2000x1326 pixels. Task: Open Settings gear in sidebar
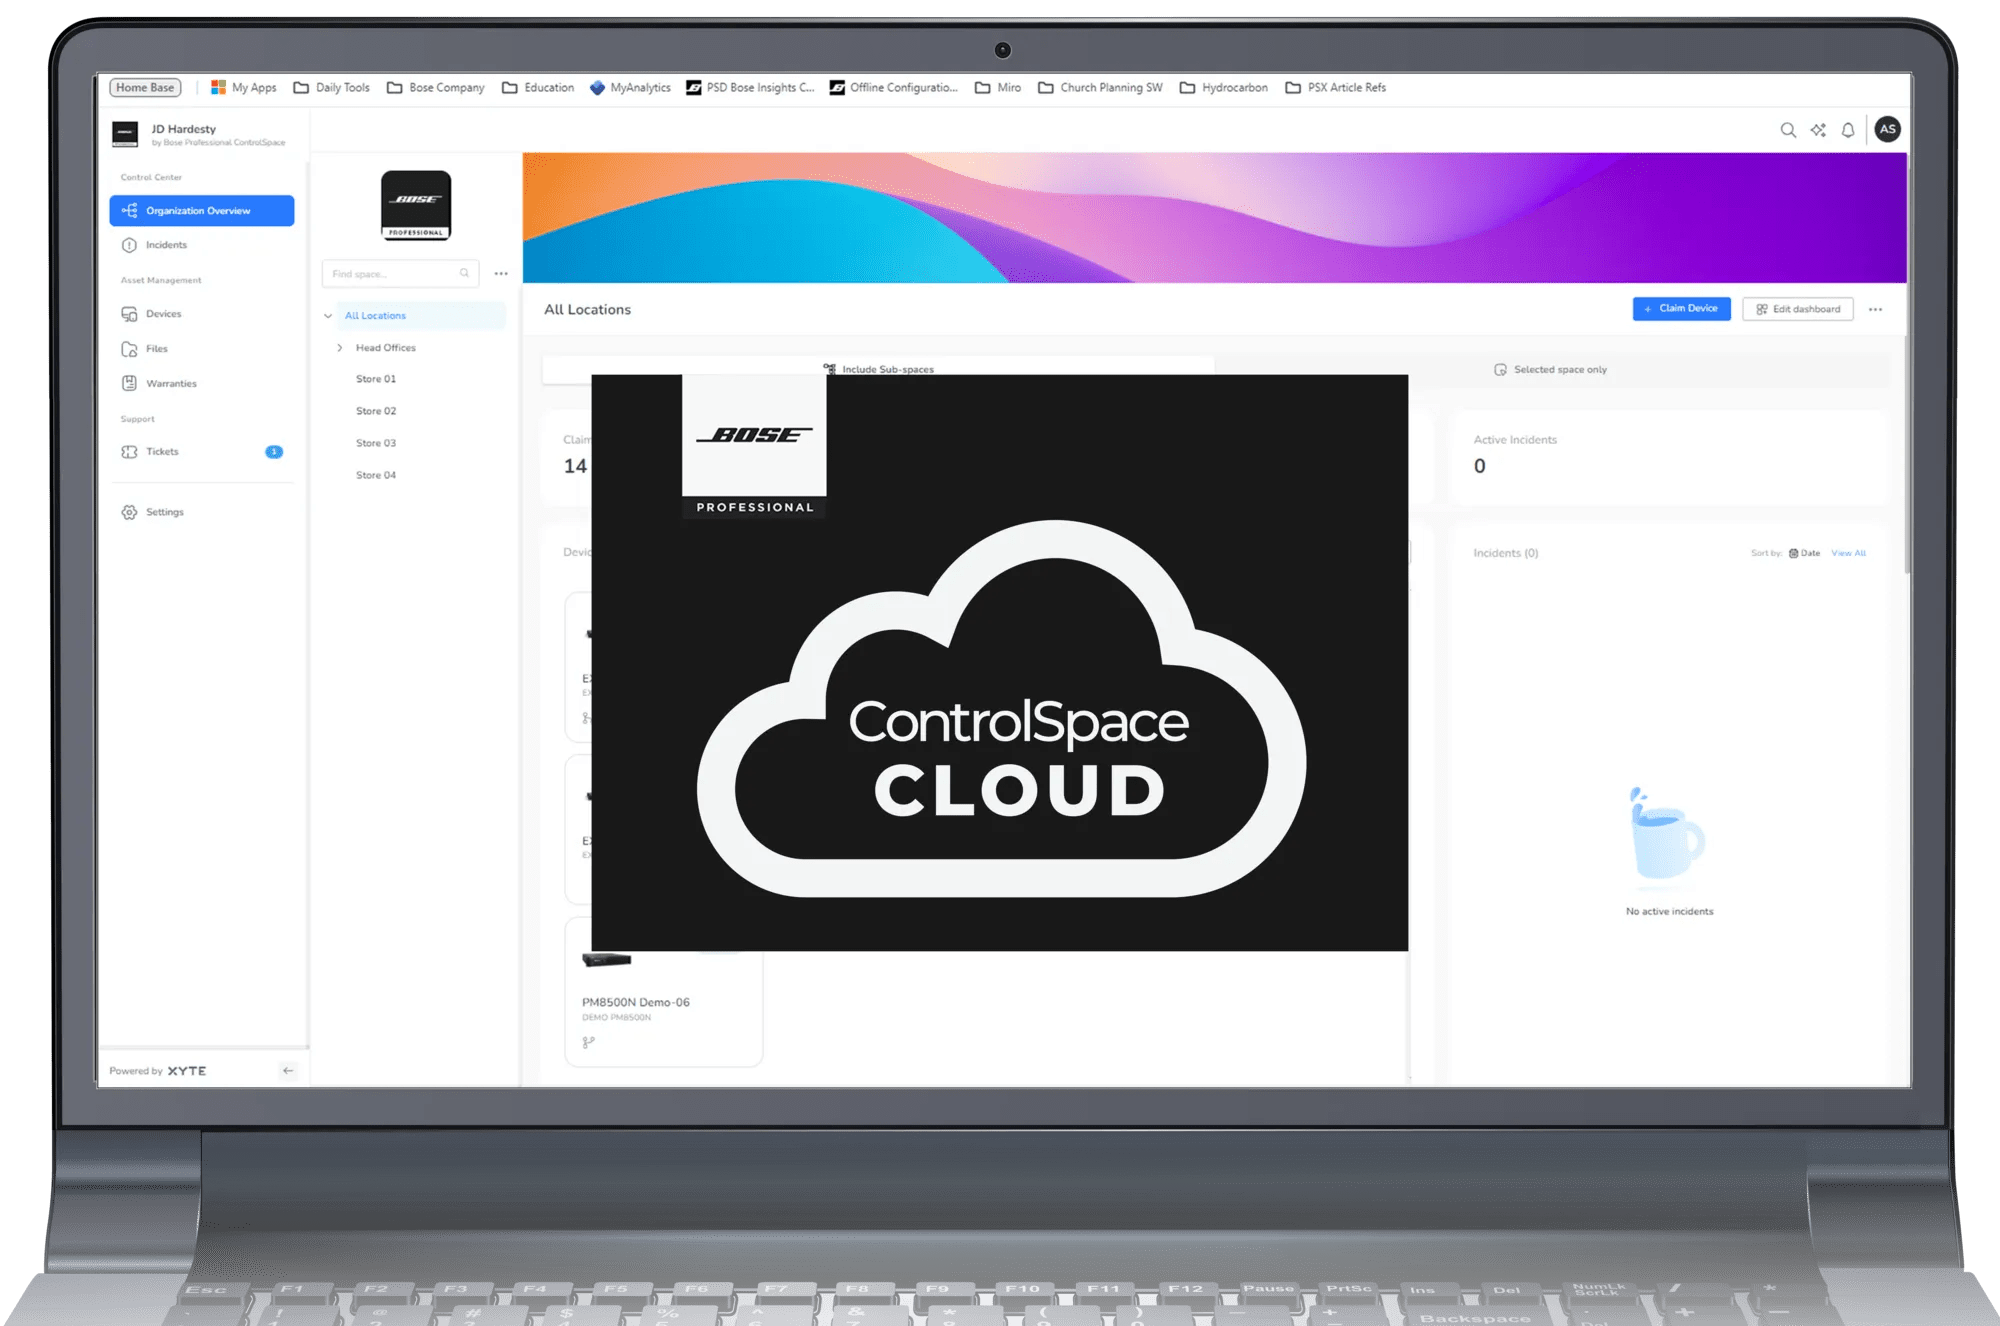tap(164, 512)
